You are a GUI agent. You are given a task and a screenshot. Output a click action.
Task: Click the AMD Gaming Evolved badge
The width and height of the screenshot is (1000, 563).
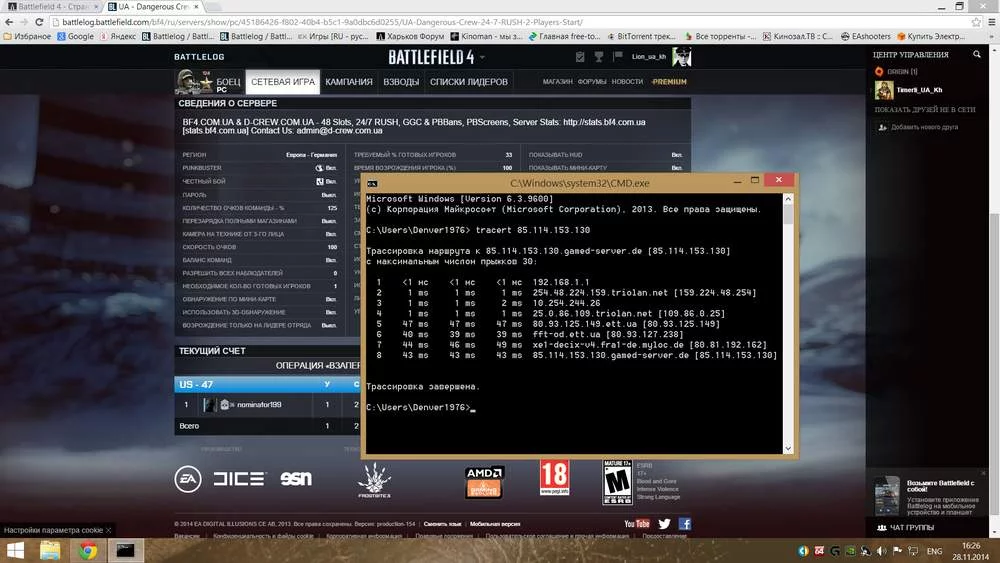(x=485, y=482)
